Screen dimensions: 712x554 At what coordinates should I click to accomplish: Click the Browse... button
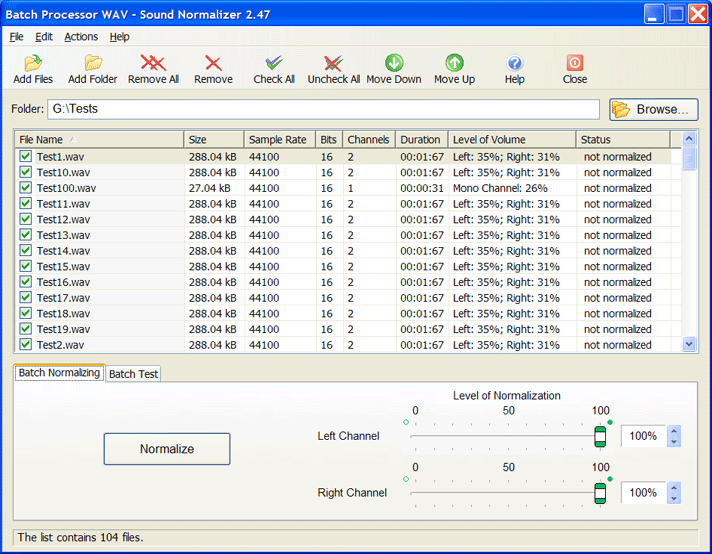tap(653, 109)
